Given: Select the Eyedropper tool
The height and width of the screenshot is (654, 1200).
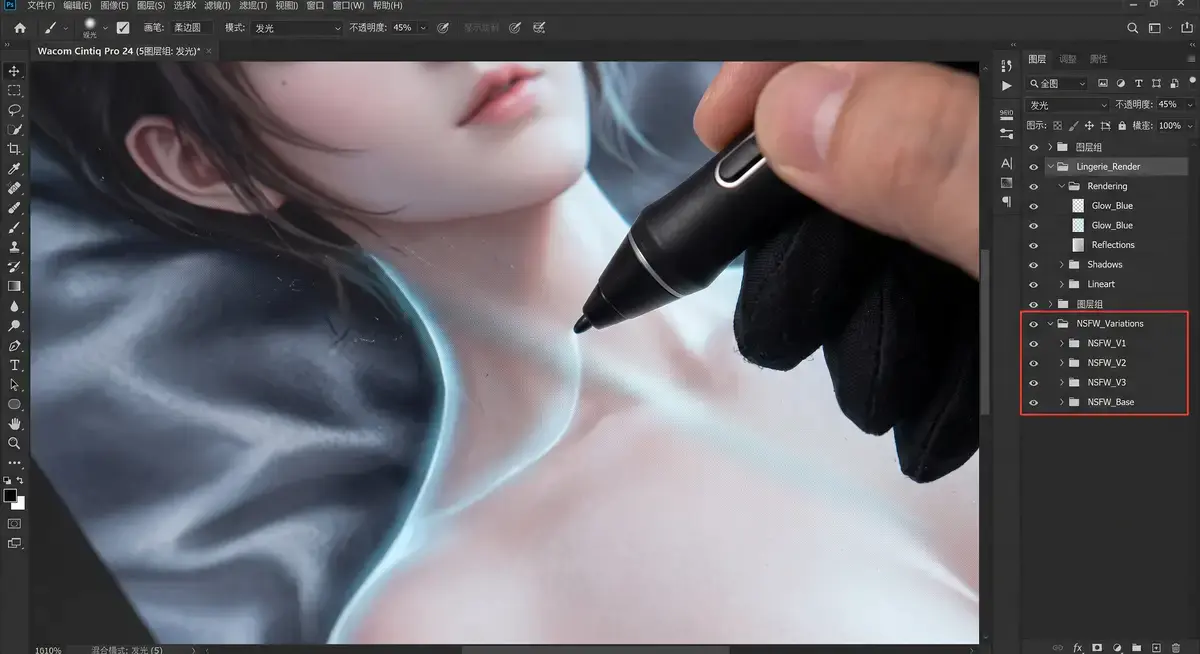Looking at the screenshot, I should pyautogui.click(x=14, y=168).
